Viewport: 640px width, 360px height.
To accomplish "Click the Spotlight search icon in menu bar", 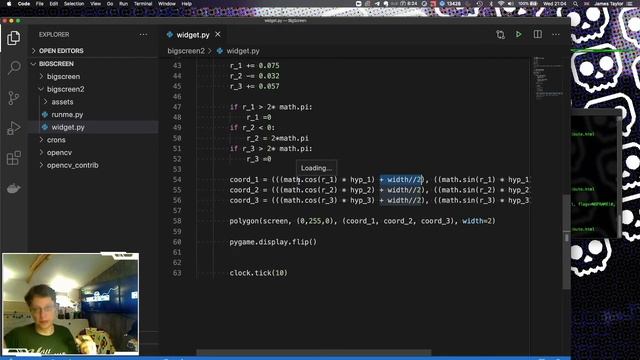I will (x=575, y=4).
